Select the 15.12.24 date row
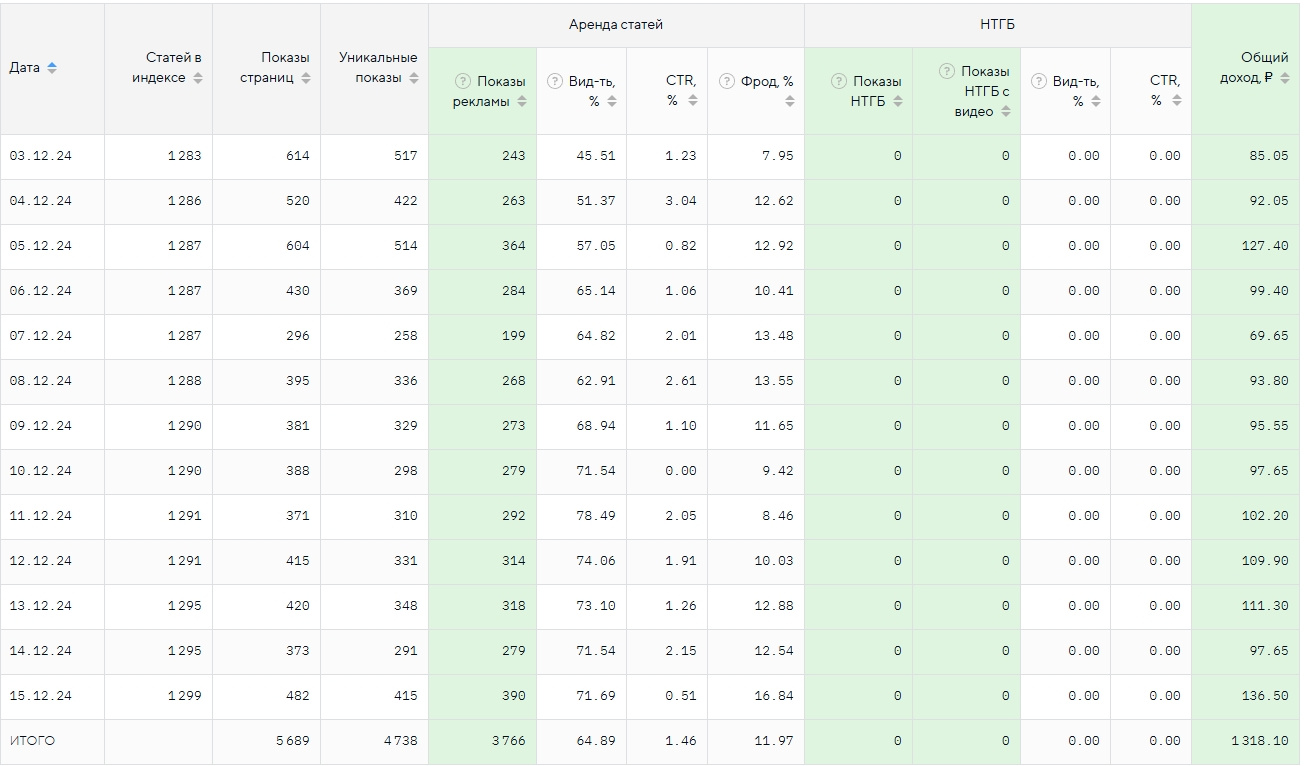Screen dimensions: 1306x766 (x=41, y=696)
